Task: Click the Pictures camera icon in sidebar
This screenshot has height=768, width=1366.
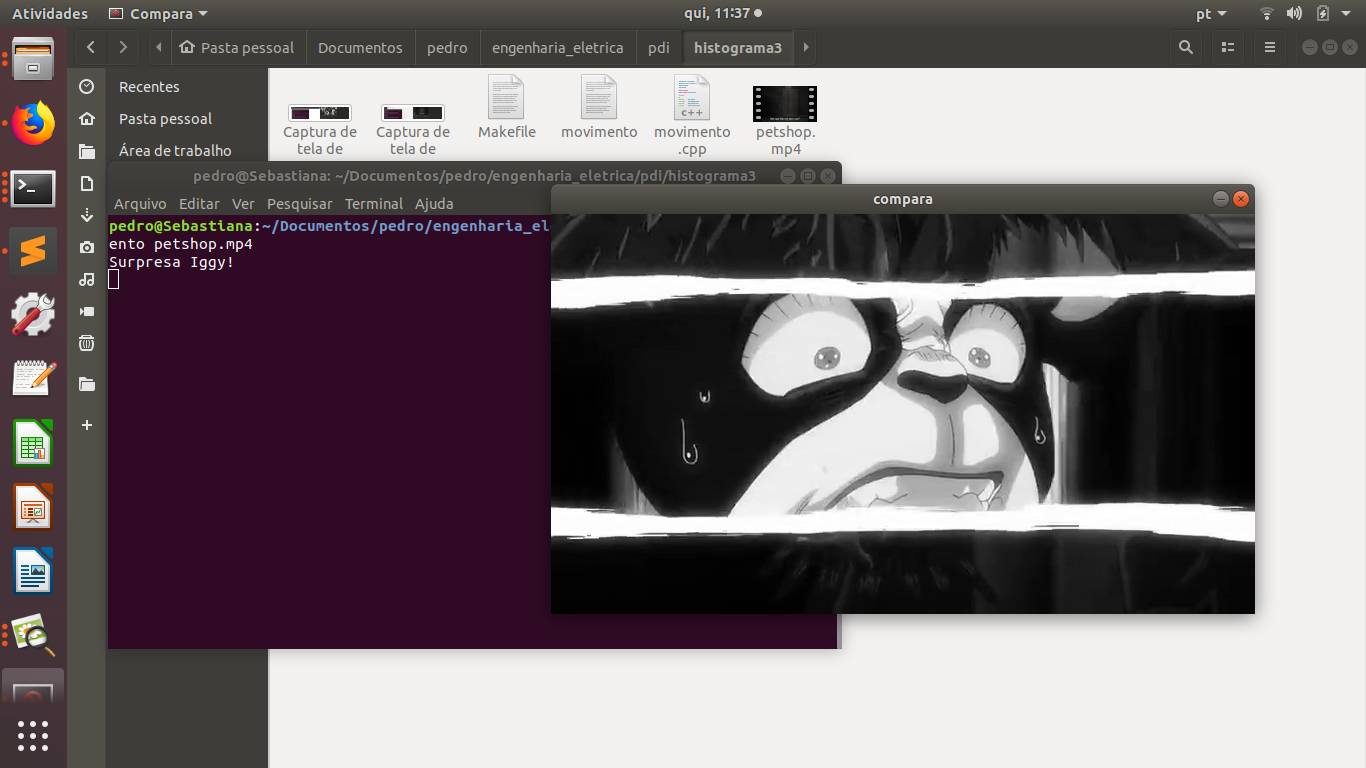Action: coord(87,247)
